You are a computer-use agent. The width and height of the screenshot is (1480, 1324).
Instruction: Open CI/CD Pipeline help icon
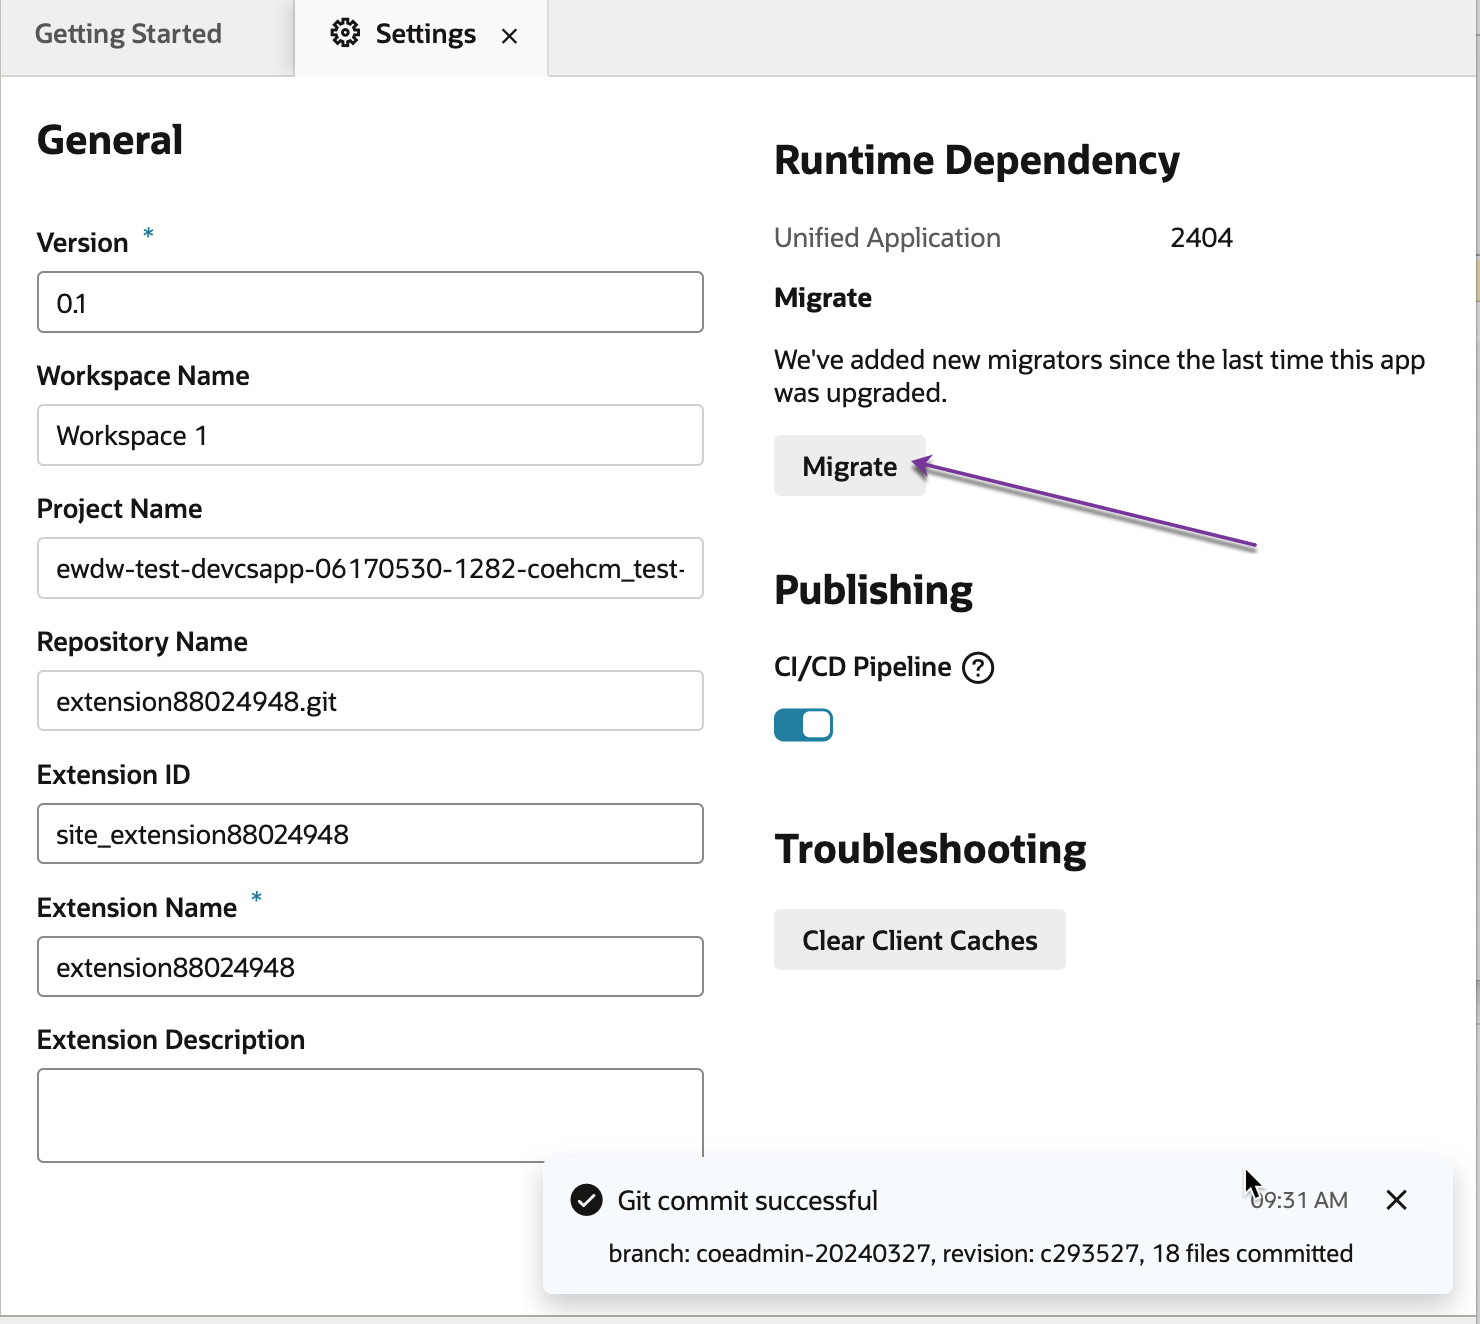click(x=978, y=668)
